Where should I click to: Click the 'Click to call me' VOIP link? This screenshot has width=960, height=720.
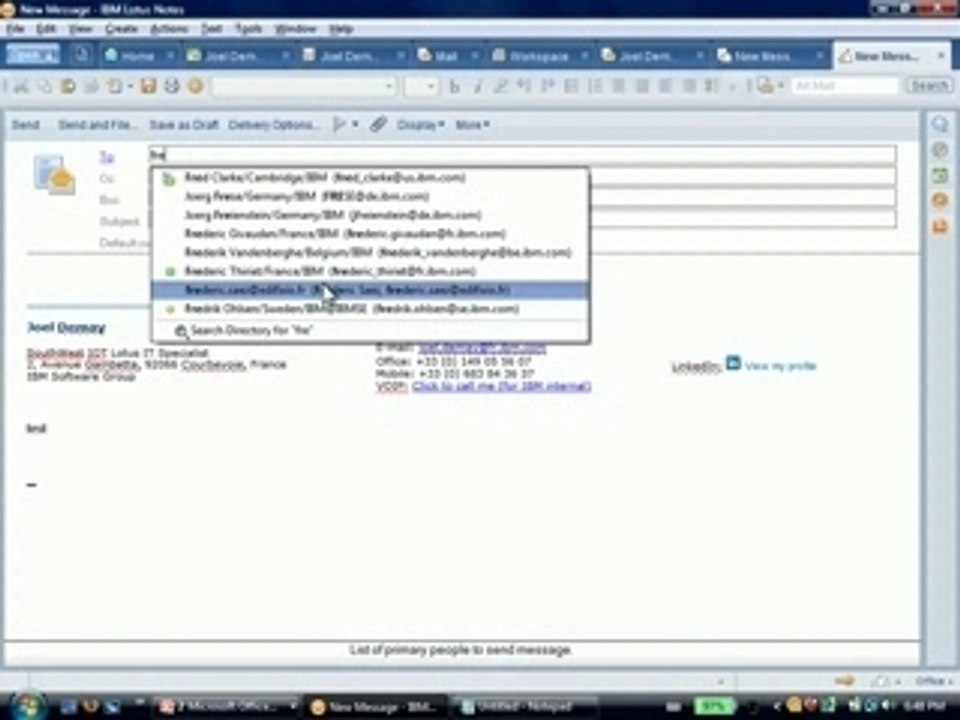pos(501,386)
